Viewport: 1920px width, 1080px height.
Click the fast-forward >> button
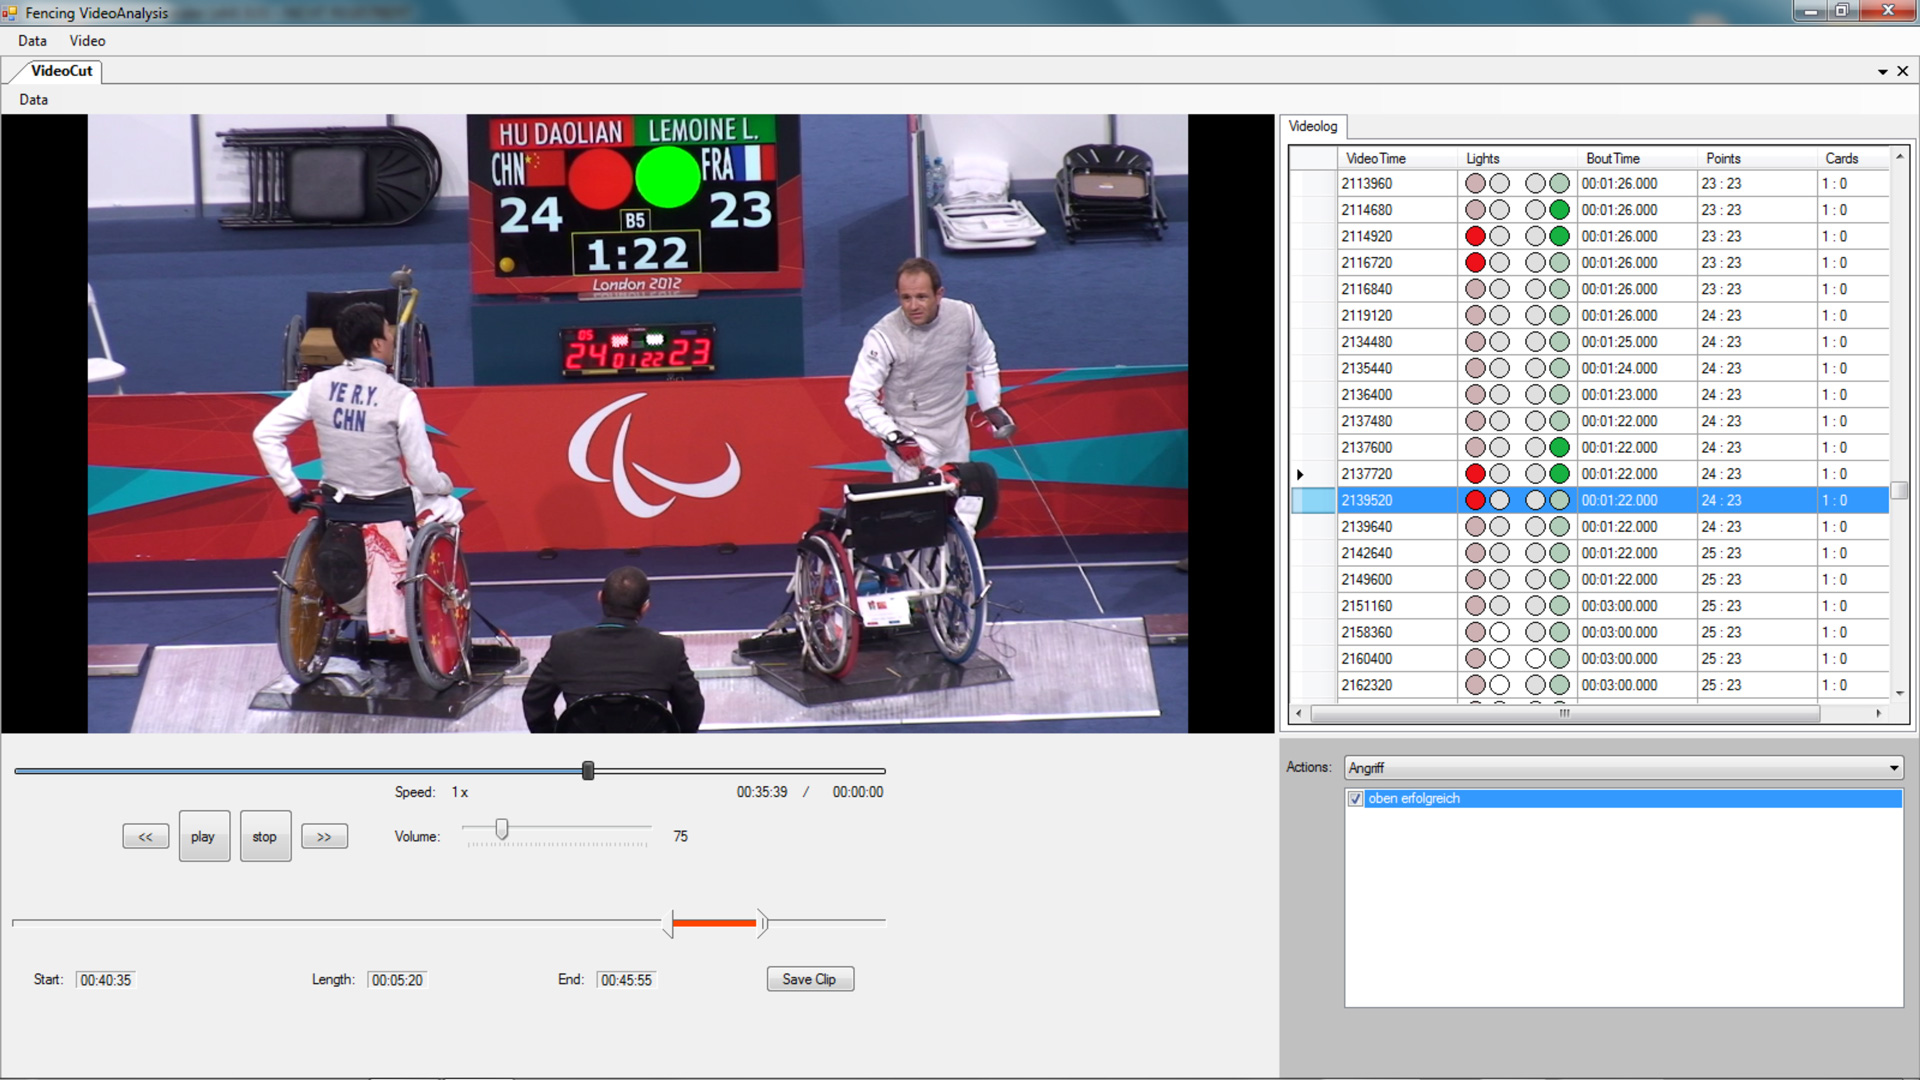click(x=324, y=837)
